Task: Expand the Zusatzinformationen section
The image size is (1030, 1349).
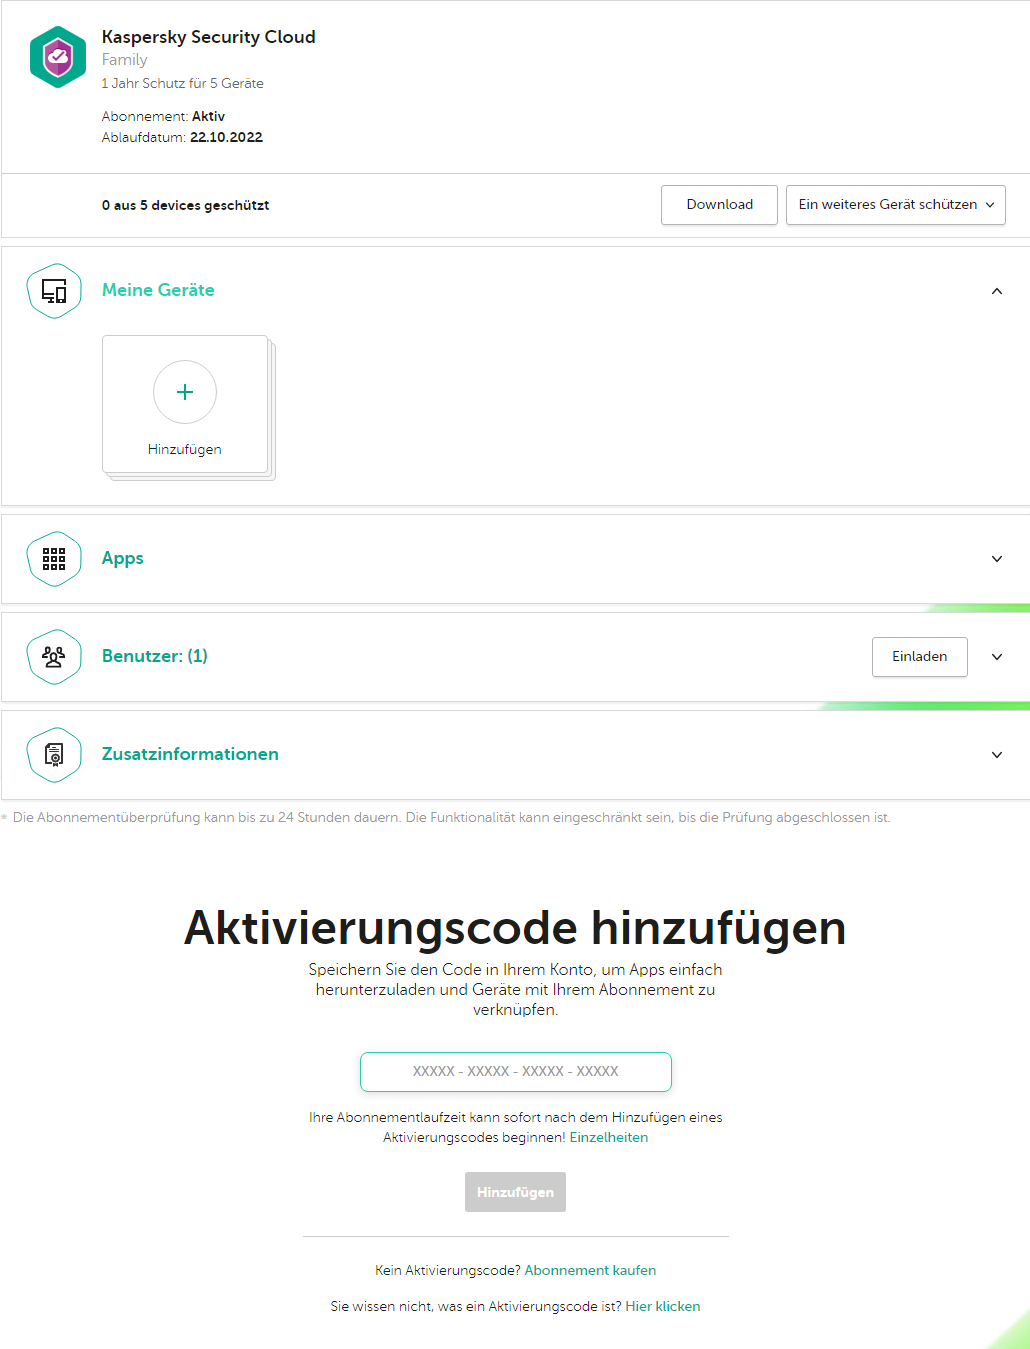Action: click(x=996, y=754)
